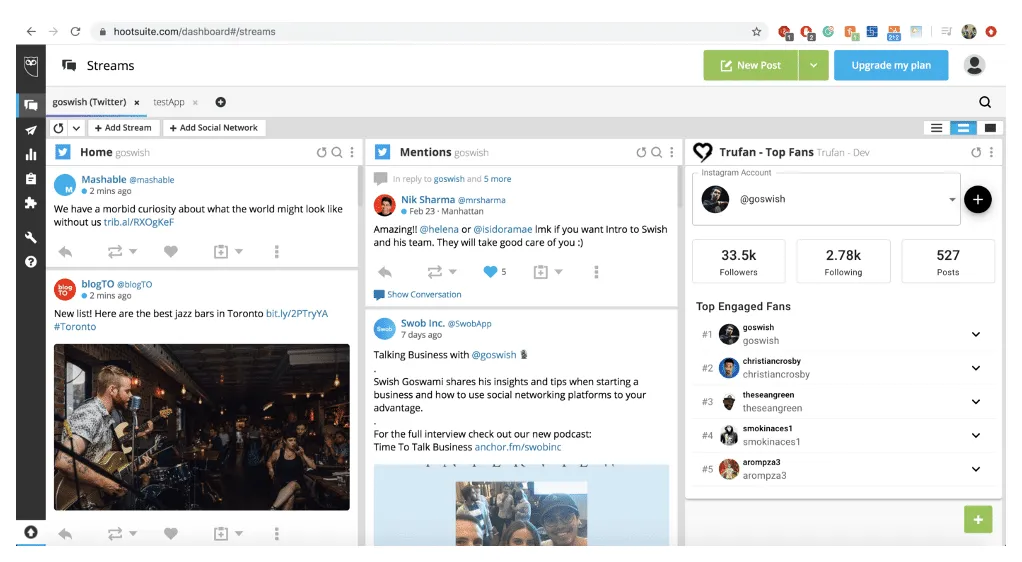Refresh the Trufan Top Fans stream

pos(976,153)
